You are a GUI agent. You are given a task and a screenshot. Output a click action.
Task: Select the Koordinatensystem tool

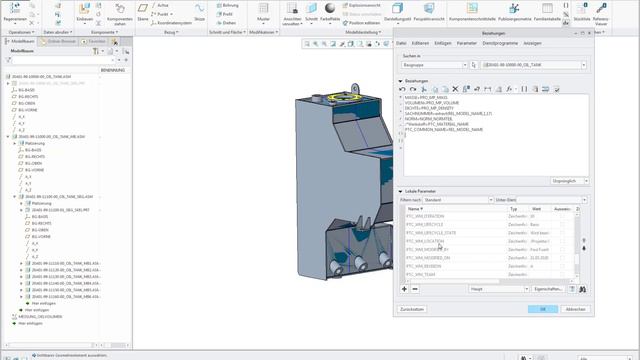tap(170, 23)
